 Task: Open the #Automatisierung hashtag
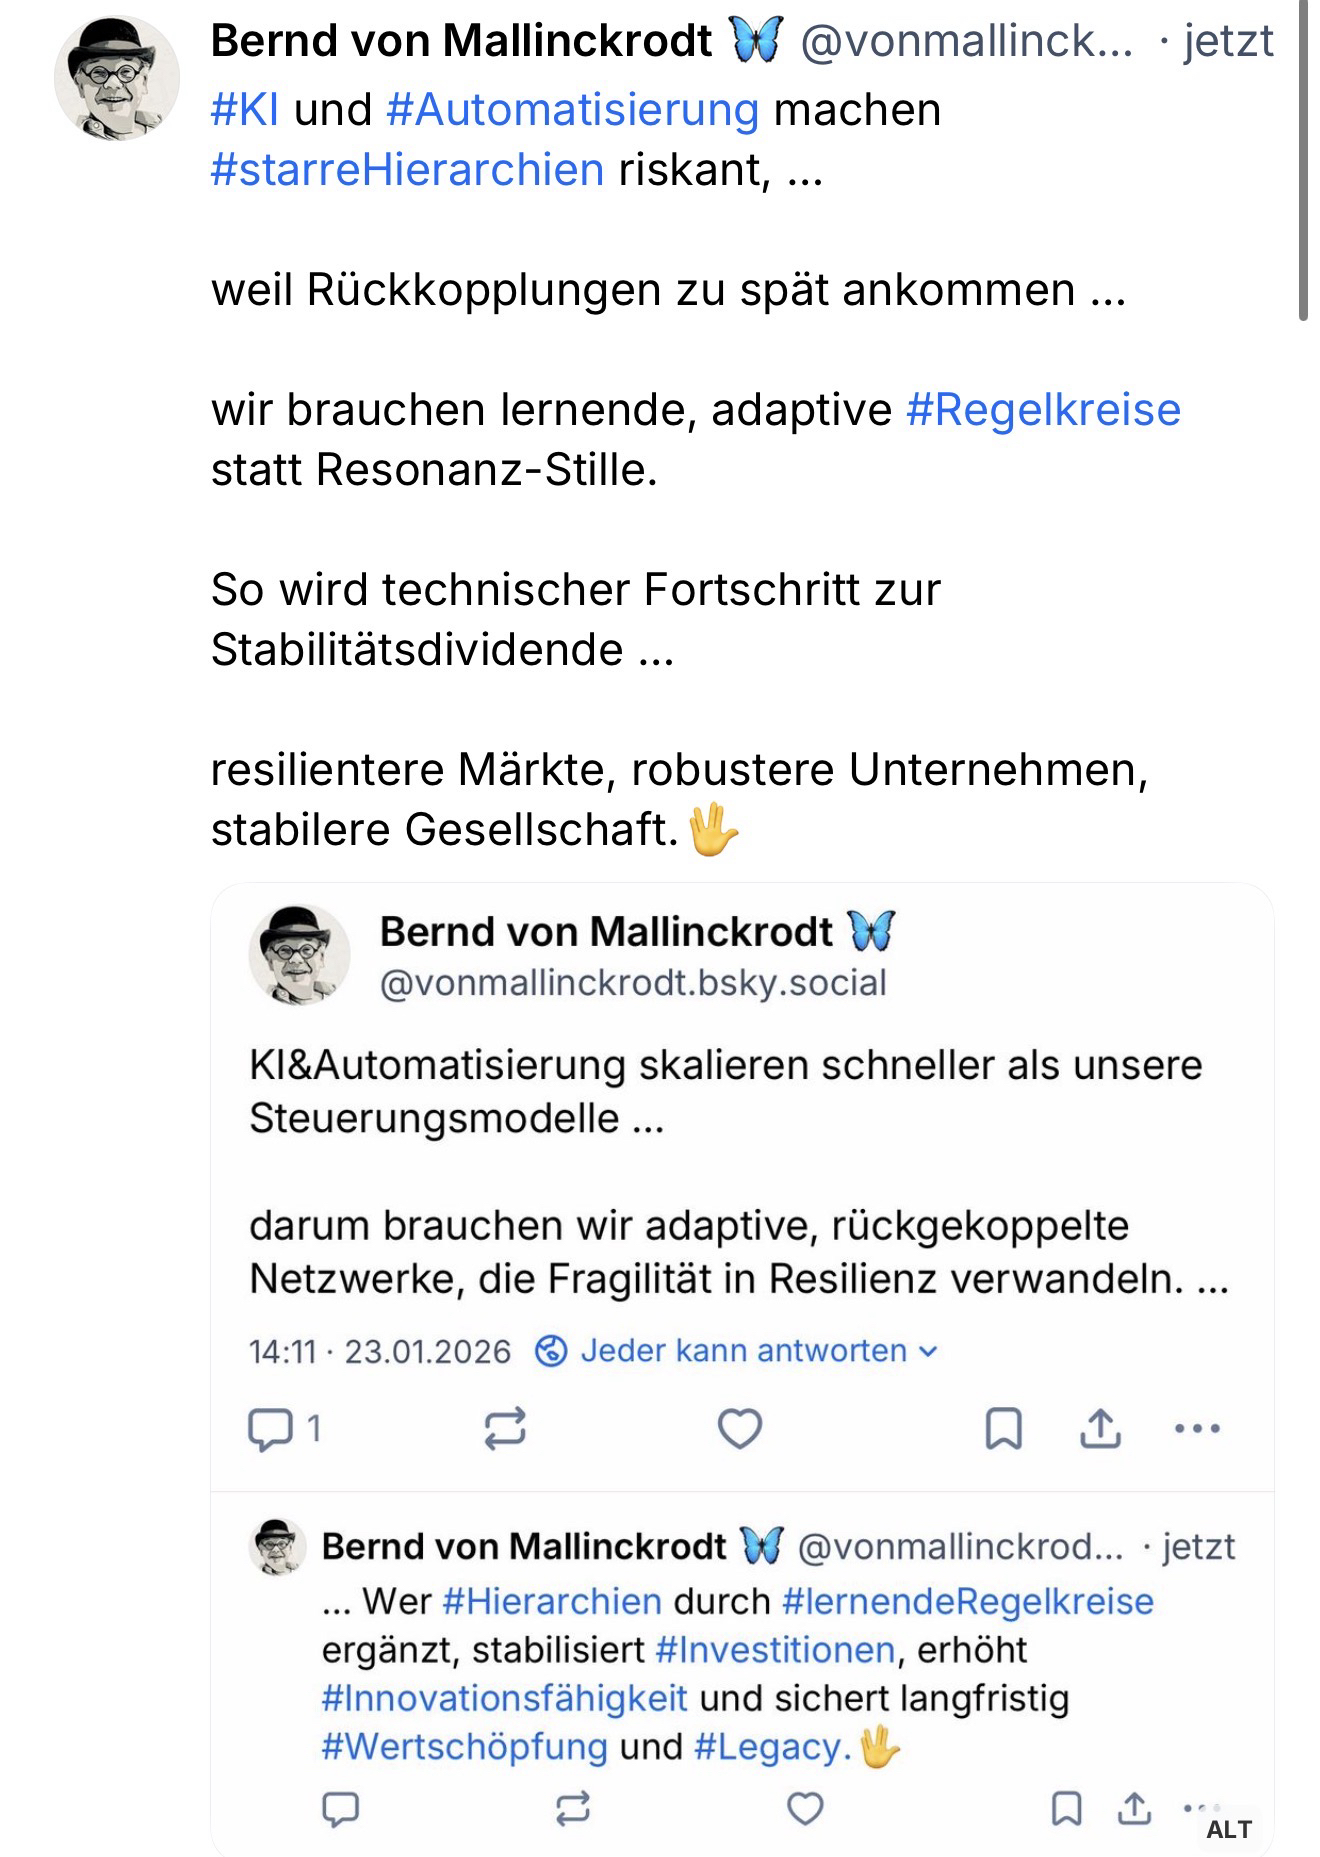(x=573, y=110)
